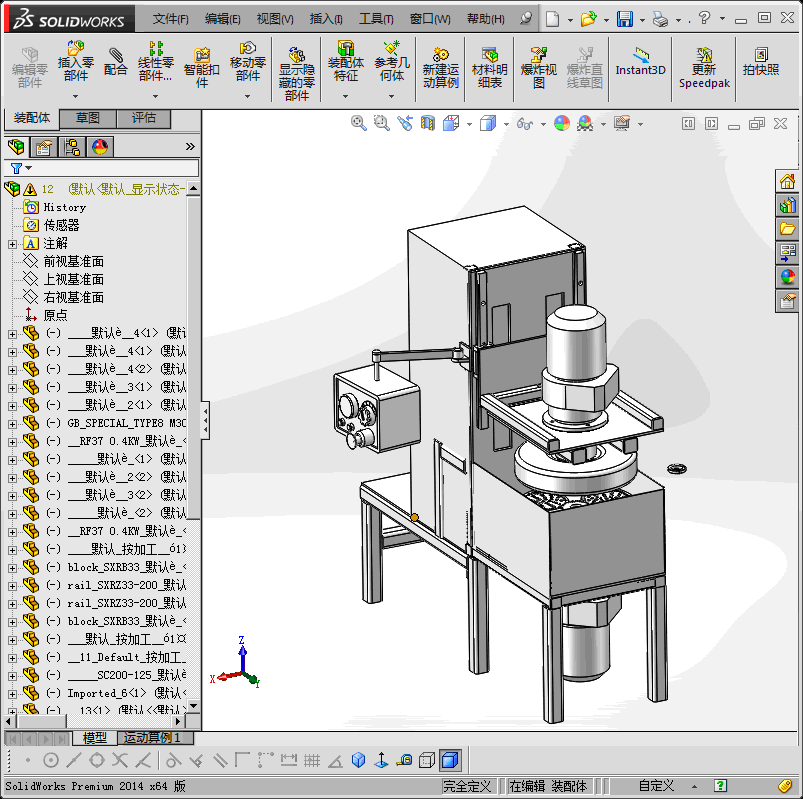This screenshot has height=799, width=803.
Task: Open Design Library icon in task pane
Action: [787, 205]
